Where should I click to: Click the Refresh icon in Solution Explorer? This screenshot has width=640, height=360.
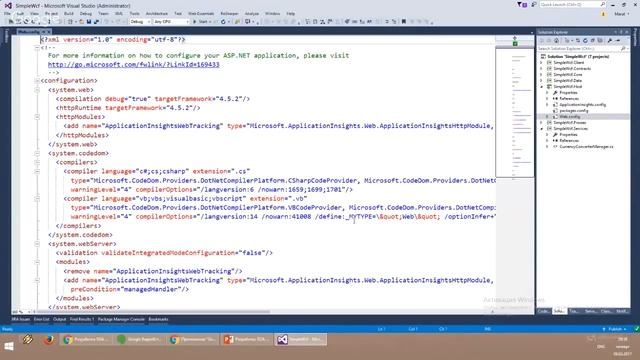click(x=585, y=40)
